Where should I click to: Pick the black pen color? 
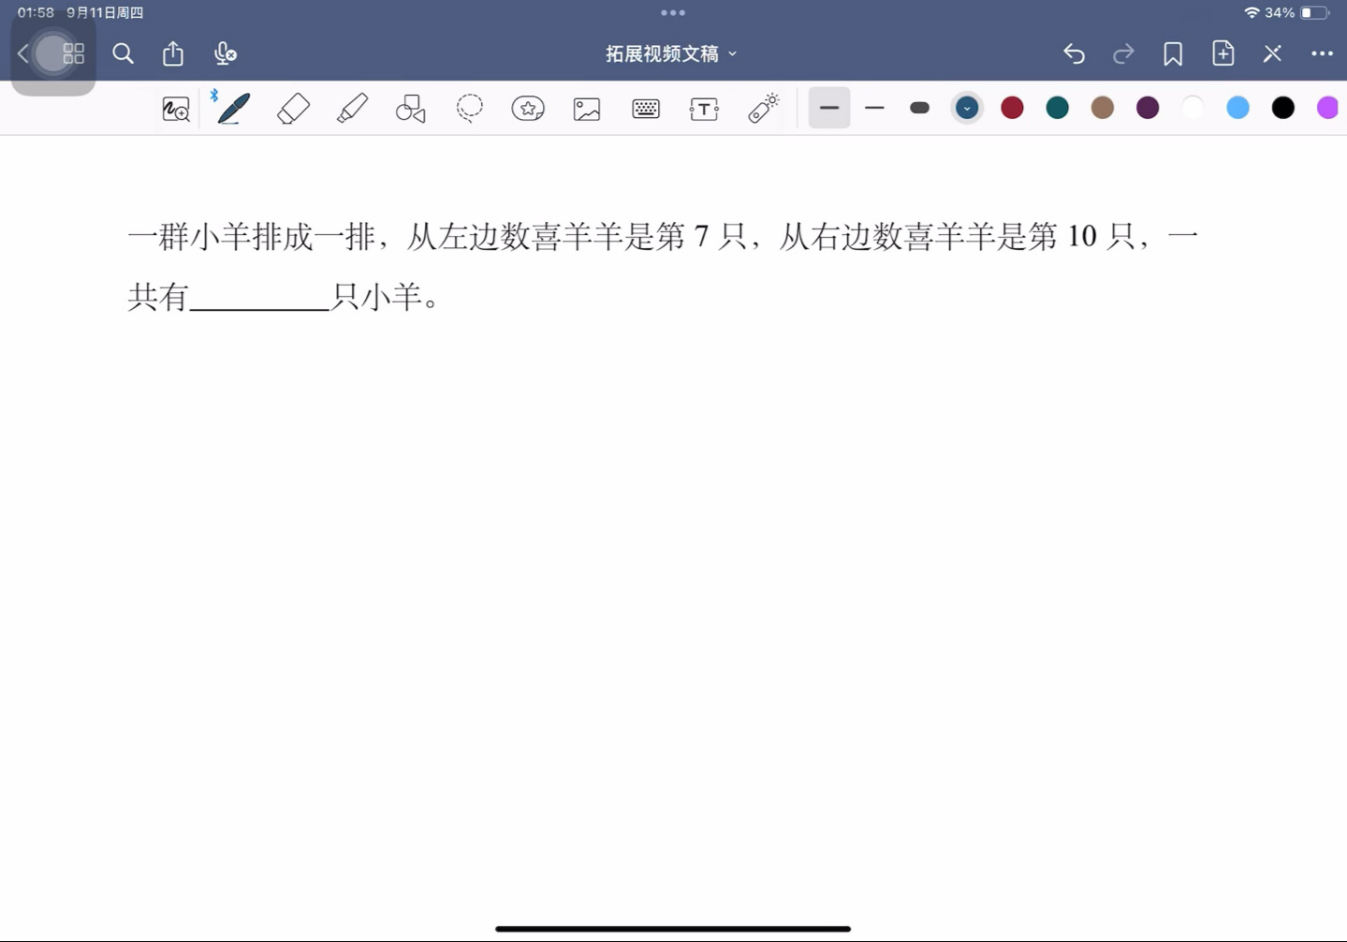[x=1283, y=108]
